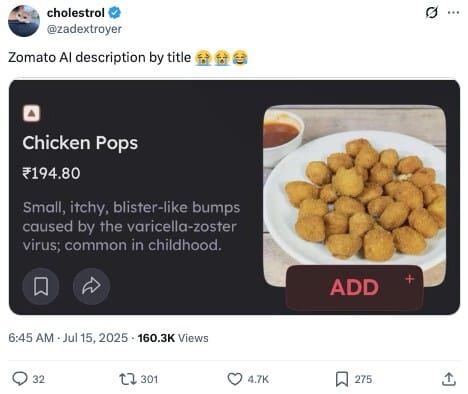Share Chicken Pops via arrow button
The height and width of the screenshot is (394, 468).
[x=91, y=286]
